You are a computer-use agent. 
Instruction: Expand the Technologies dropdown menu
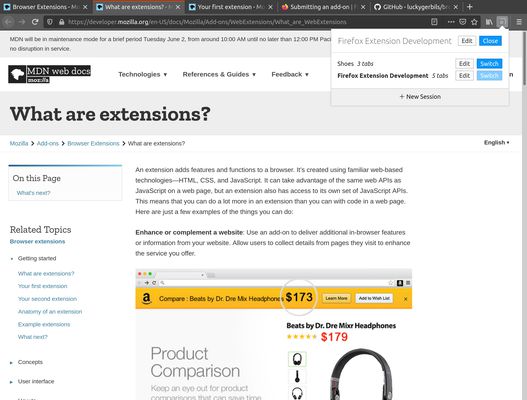point(143,74)
